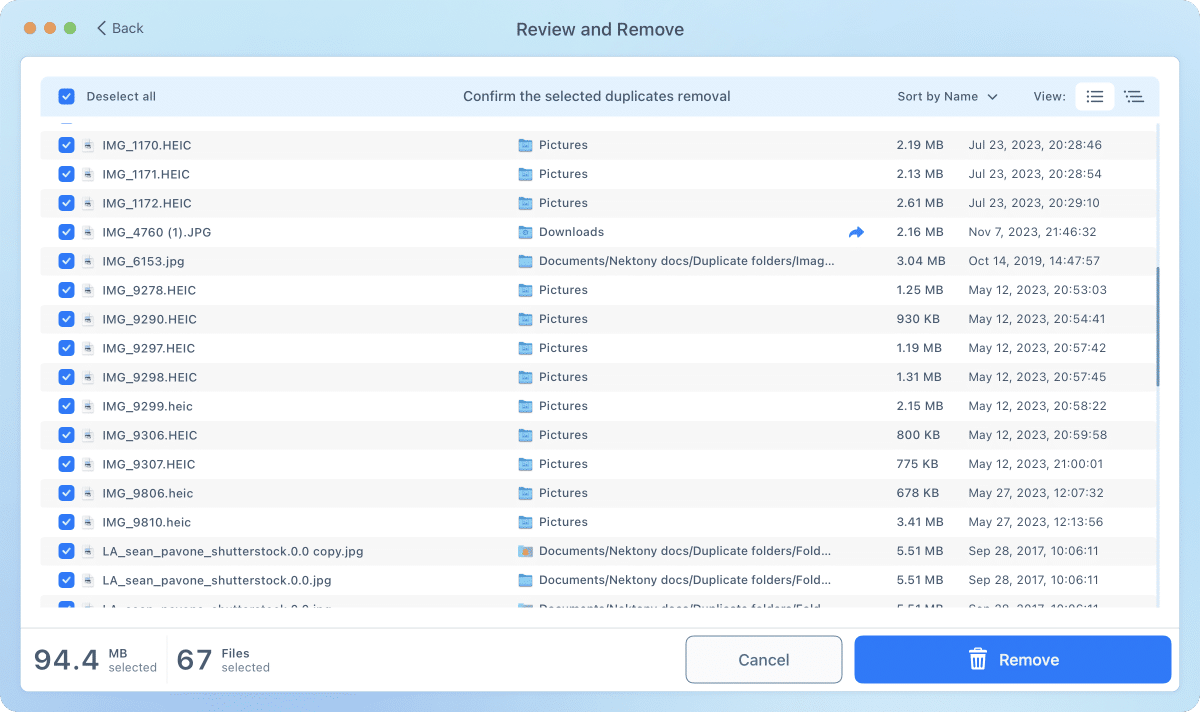
Task: Click file icon next to IMG_6153.jpg
Action: (x=89, y=261)
